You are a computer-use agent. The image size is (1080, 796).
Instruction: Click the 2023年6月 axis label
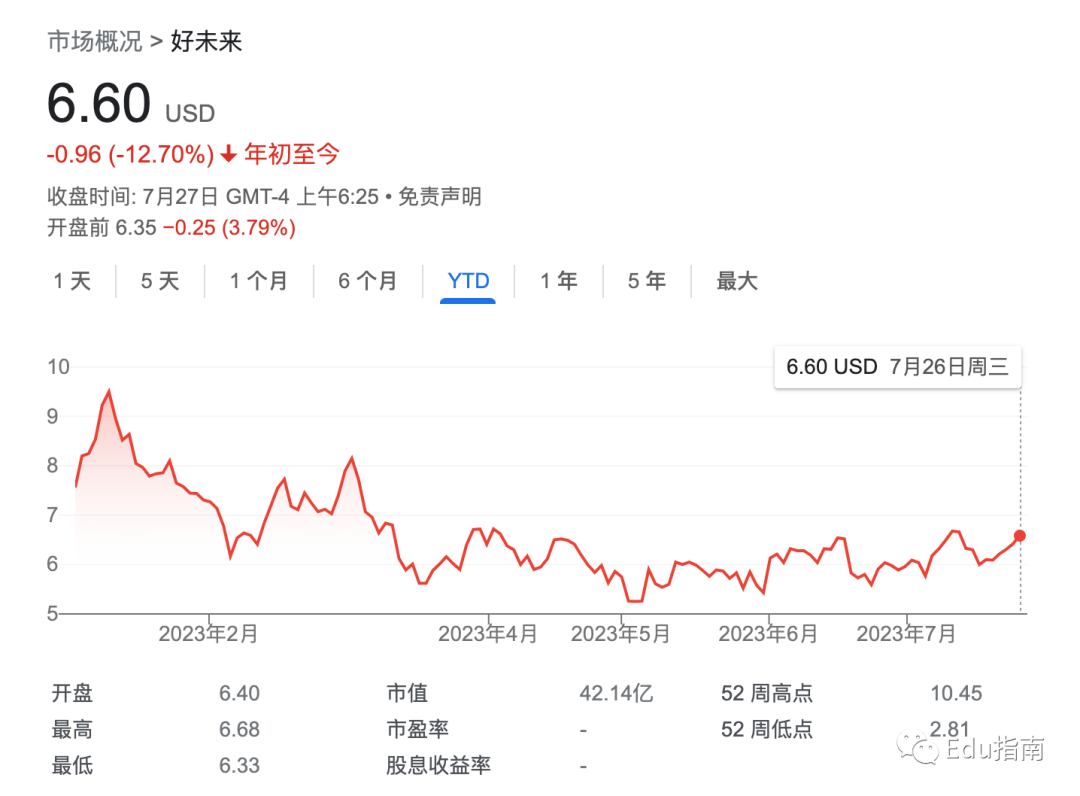pos(769,633)
